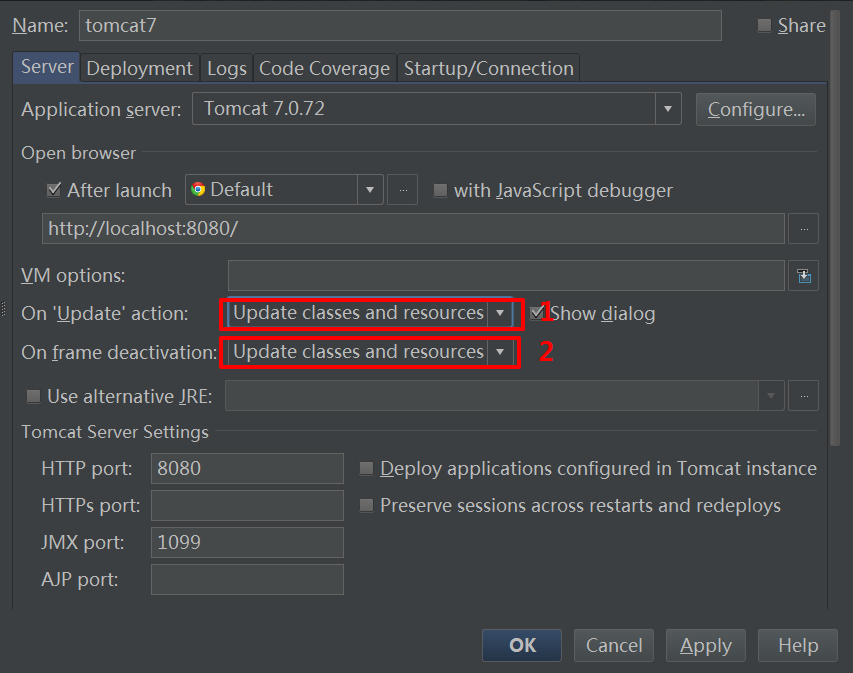
Task: Toggle the After launch checkbox
Action: 51,189
